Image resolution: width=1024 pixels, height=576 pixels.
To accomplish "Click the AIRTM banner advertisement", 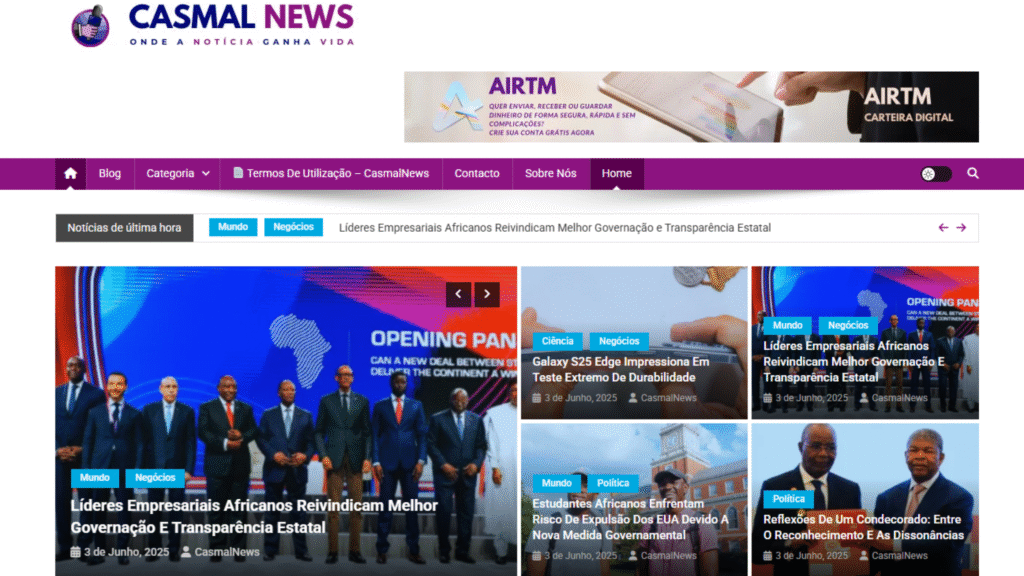I will [x=691, y=107].
